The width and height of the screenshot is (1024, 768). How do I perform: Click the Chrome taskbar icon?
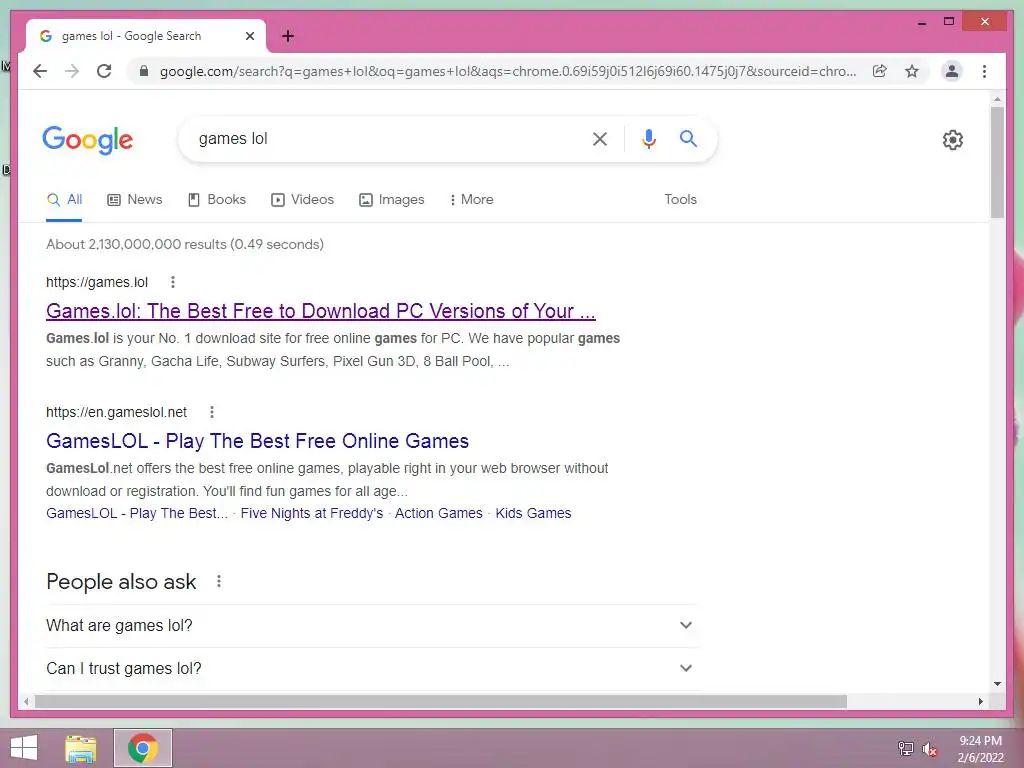click(x=142, y=748)
